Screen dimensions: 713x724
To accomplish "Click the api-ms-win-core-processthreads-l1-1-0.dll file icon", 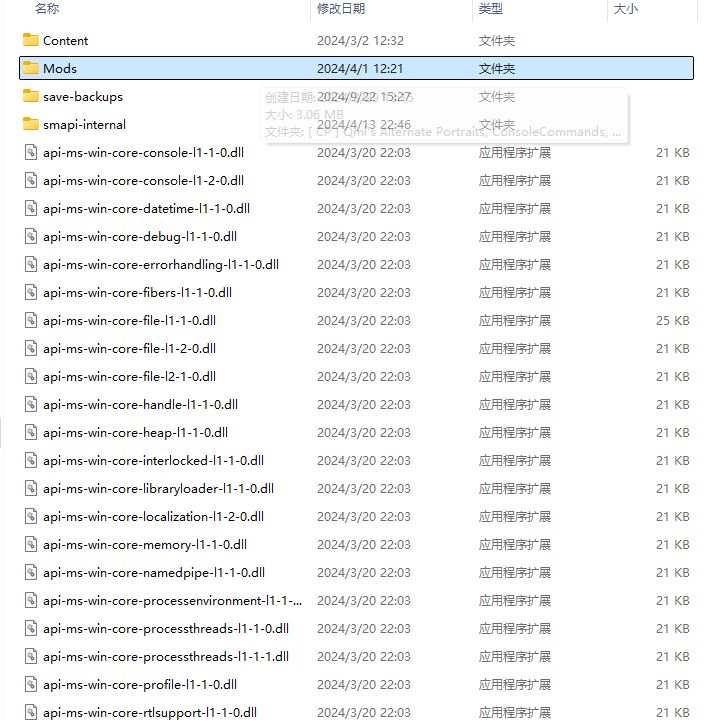I will click(31, 628).
